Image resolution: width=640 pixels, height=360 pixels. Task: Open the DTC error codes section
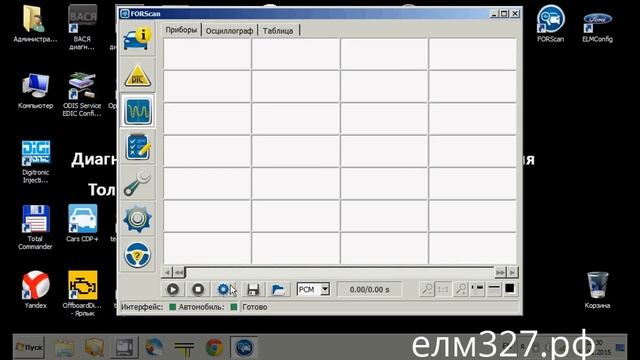pos(138,76)
